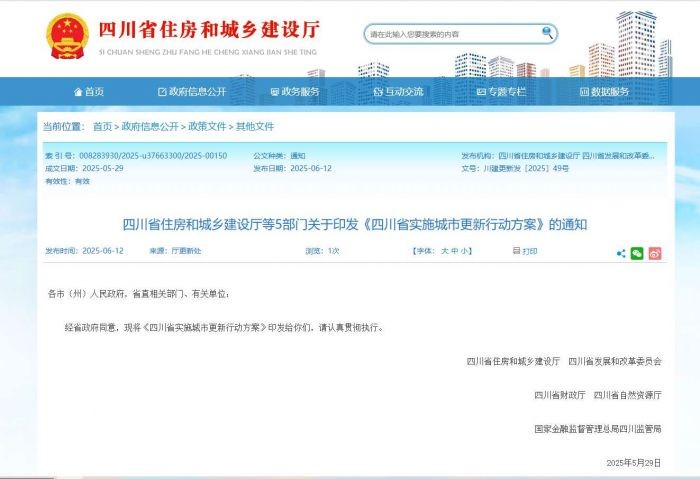Click the document title heading
This screenshot has width=700, height=479.
[x=355, y=224]
